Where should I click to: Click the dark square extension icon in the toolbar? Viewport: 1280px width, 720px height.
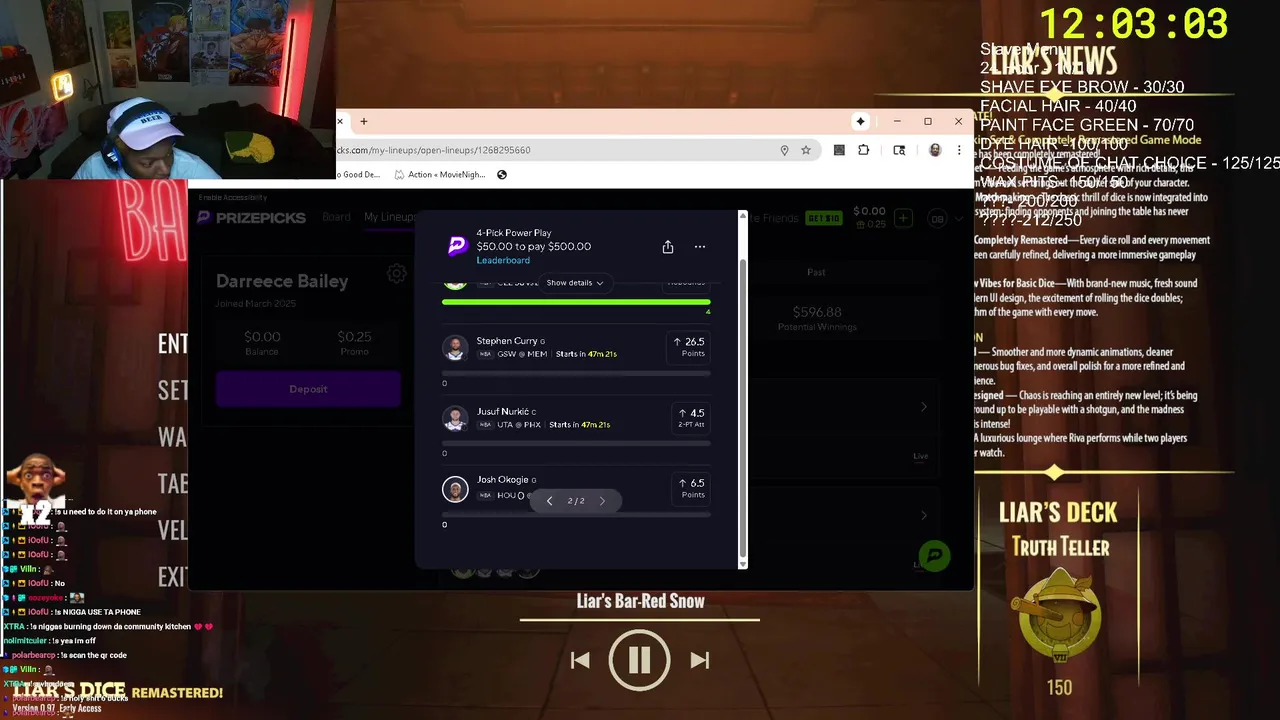pos(839,150)
